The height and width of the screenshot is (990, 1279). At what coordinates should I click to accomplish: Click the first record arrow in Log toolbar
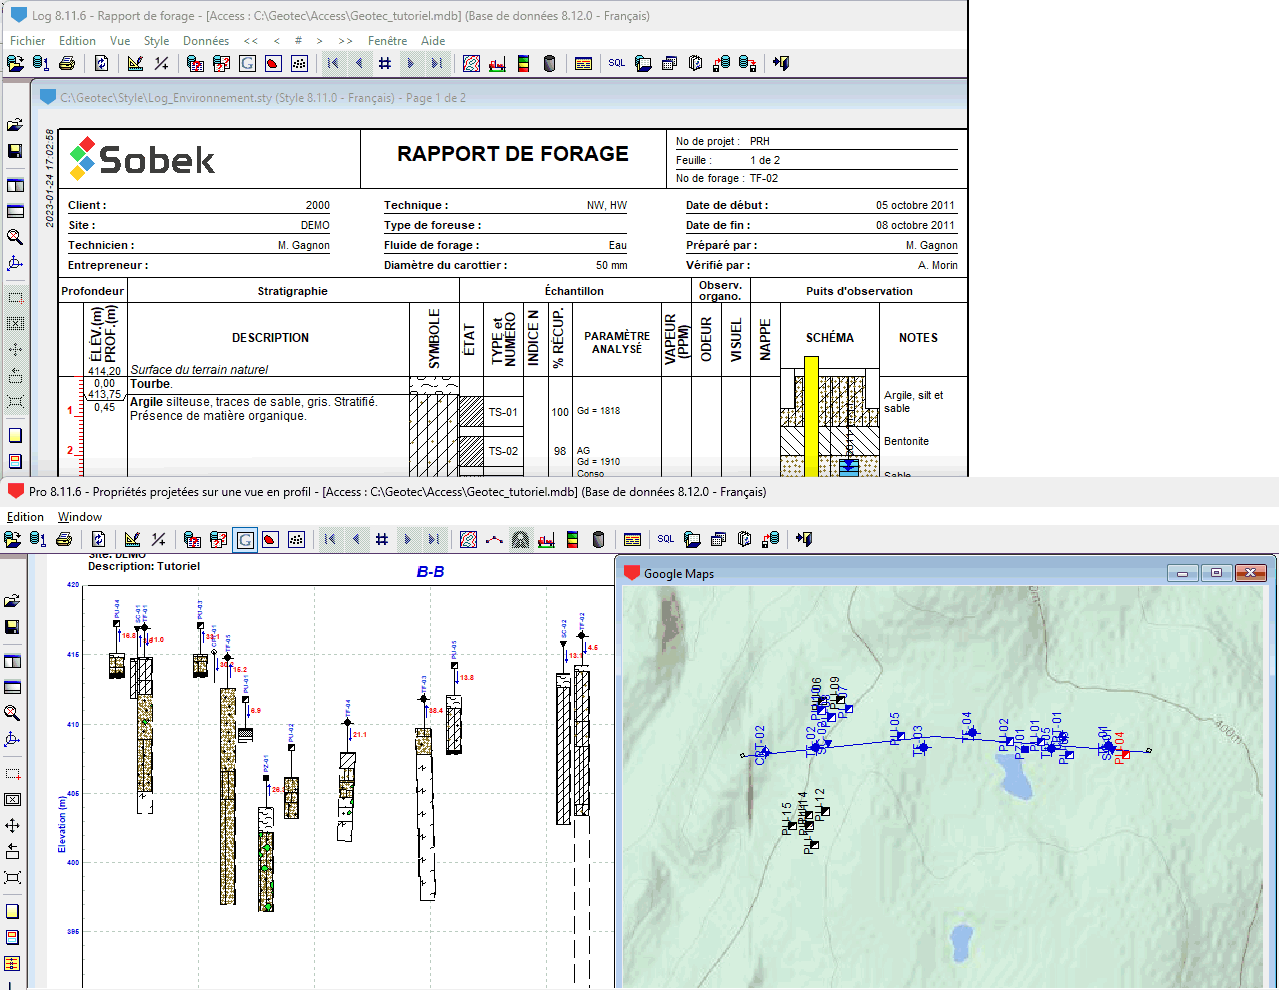333,63
